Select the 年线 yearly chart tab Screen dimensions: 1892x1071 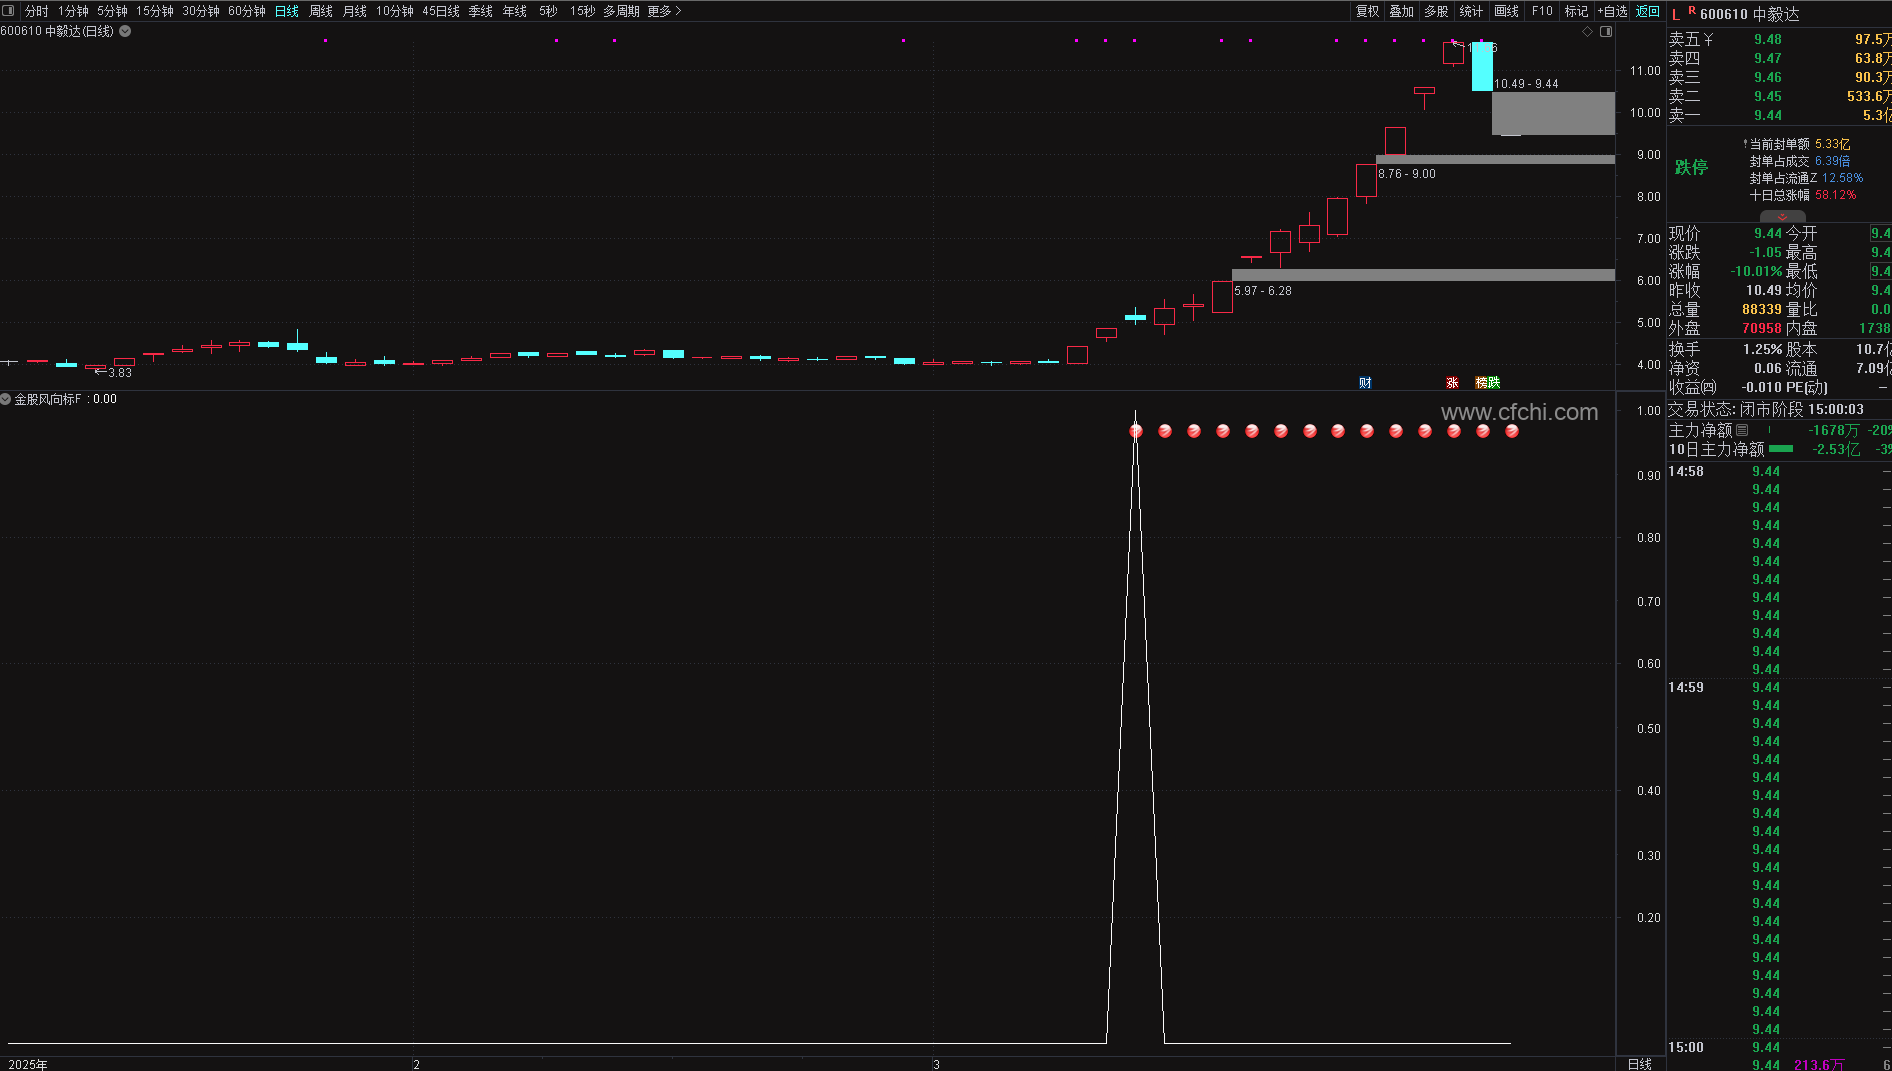(x=515, y=11)
